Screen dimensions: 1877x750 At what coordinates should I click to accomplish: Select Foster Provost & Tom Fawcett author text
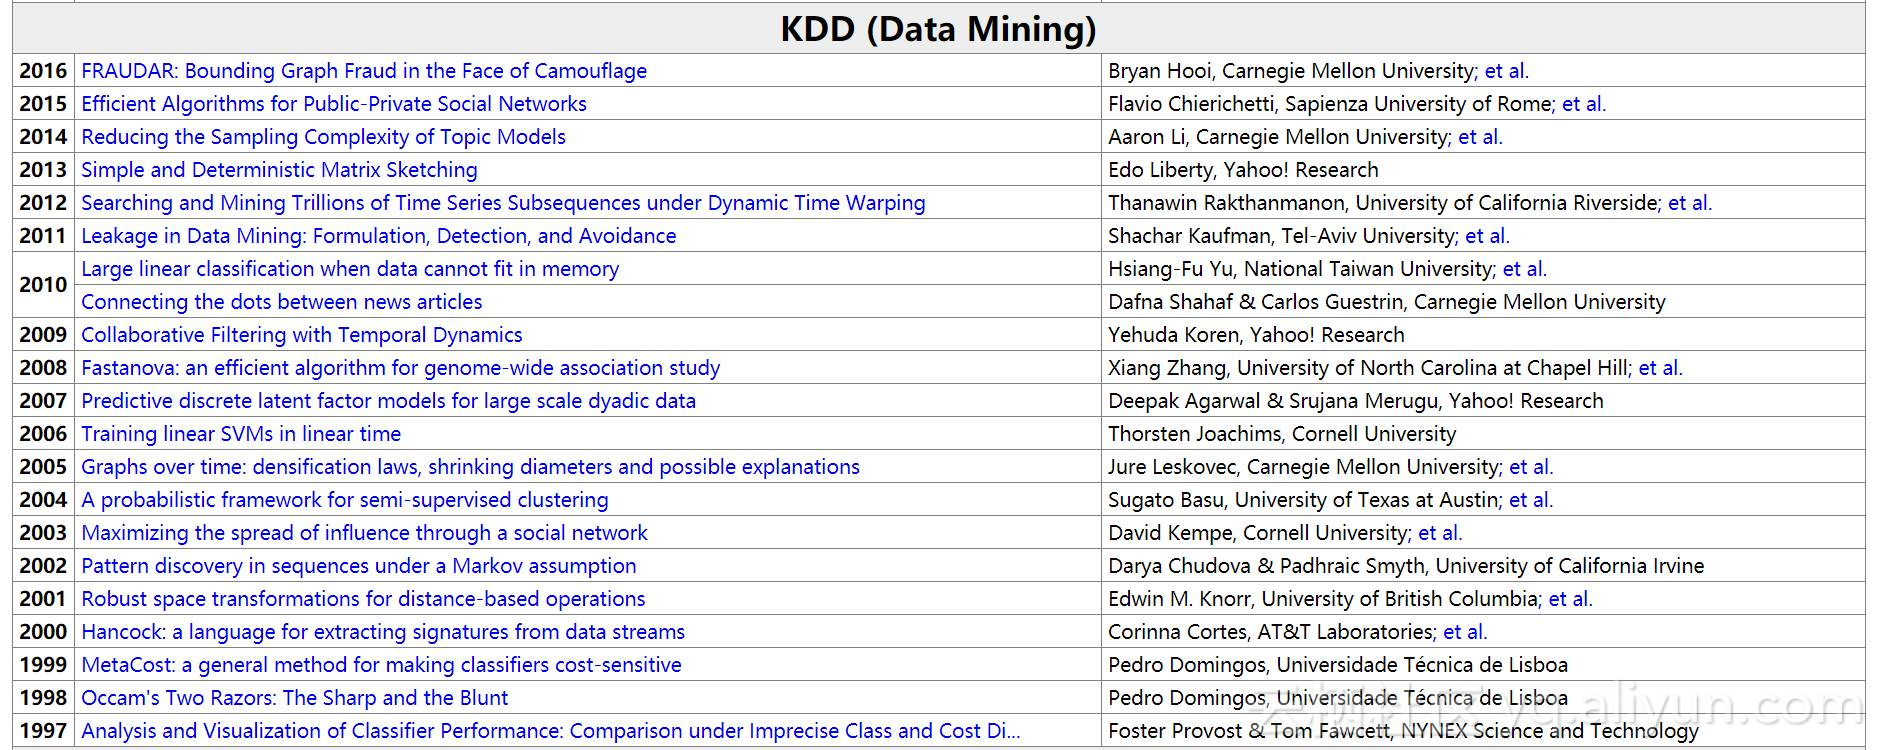[x=1403, y=731]
